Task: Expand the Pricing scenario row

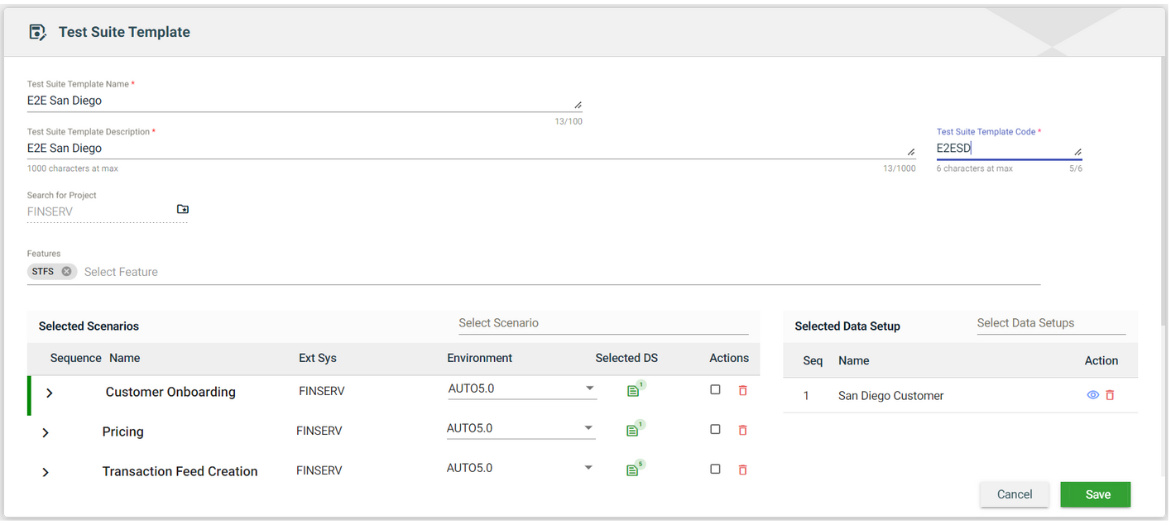Action: 46,433
